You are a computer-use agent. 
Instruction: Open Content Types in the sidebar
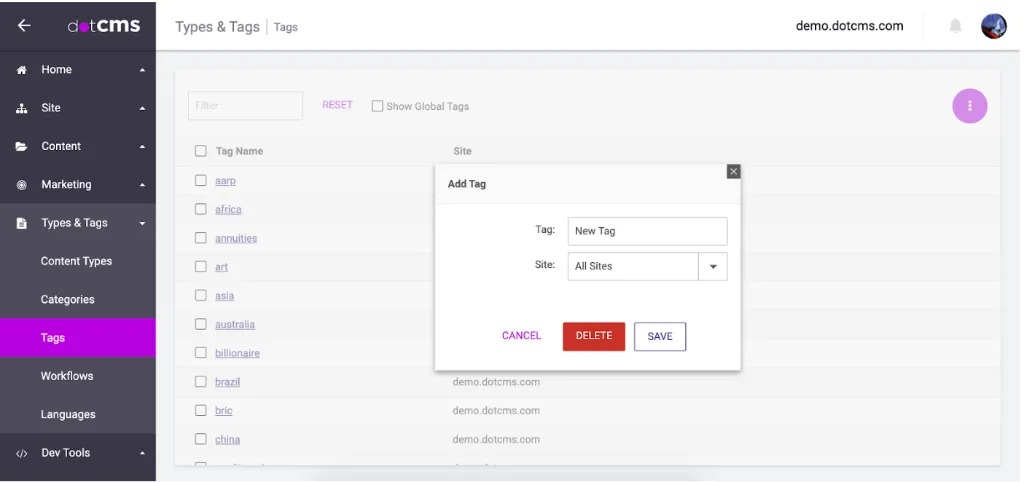[76, 262]
